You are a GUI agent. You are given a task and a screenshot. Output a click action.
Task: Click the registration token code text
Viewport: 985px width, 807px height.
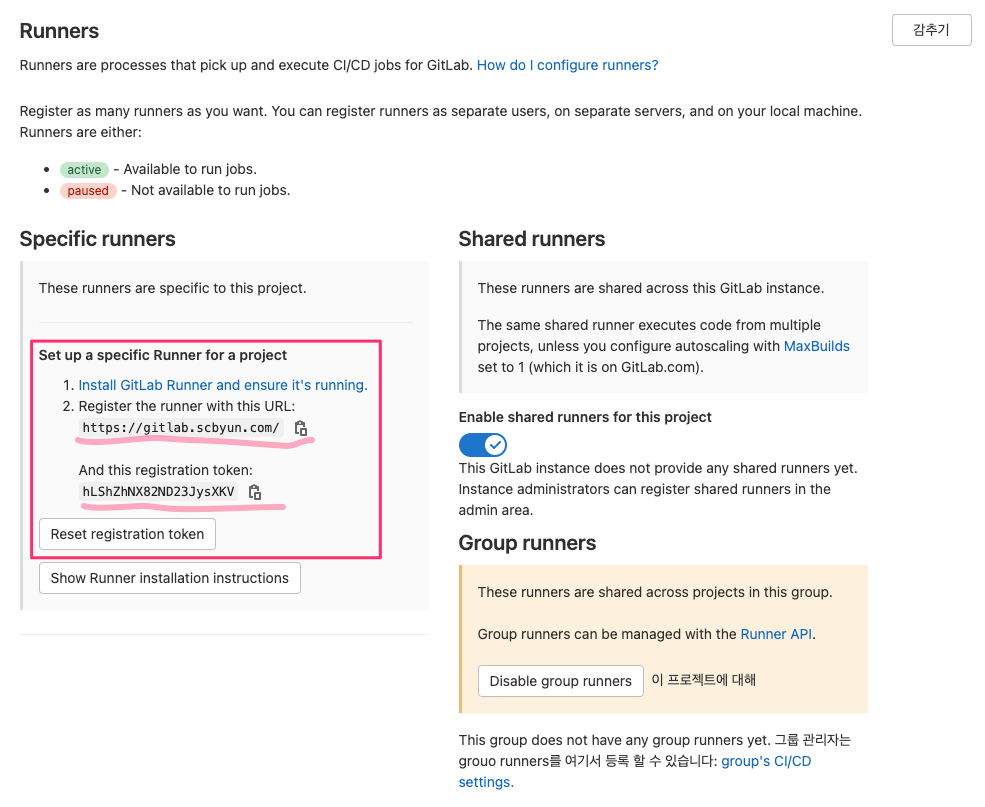pos(158,492)
